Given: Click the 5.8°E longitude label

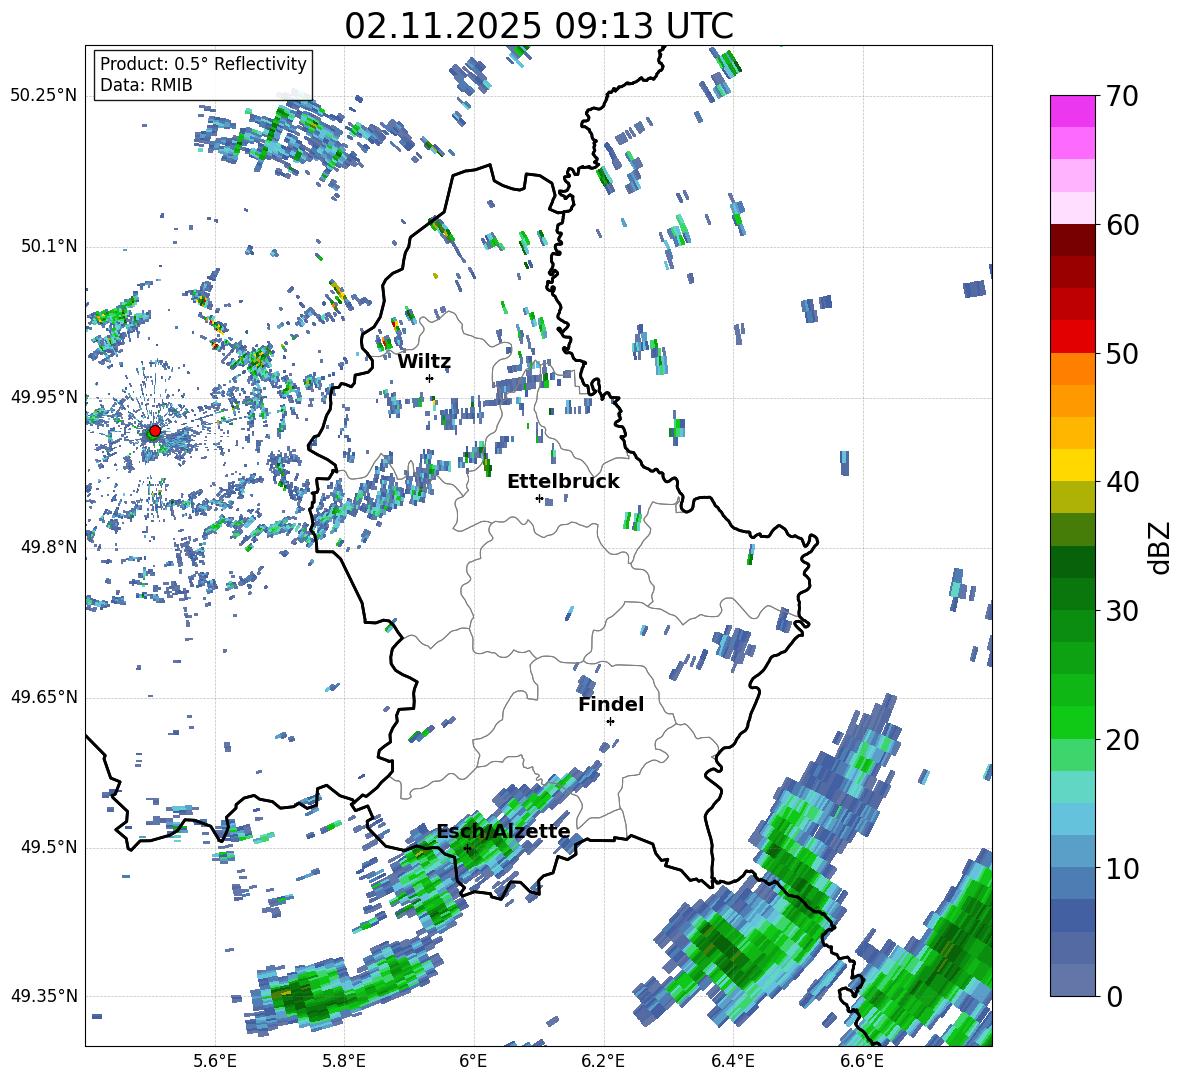Looking at the screenshot, I should click(344, 1061).
